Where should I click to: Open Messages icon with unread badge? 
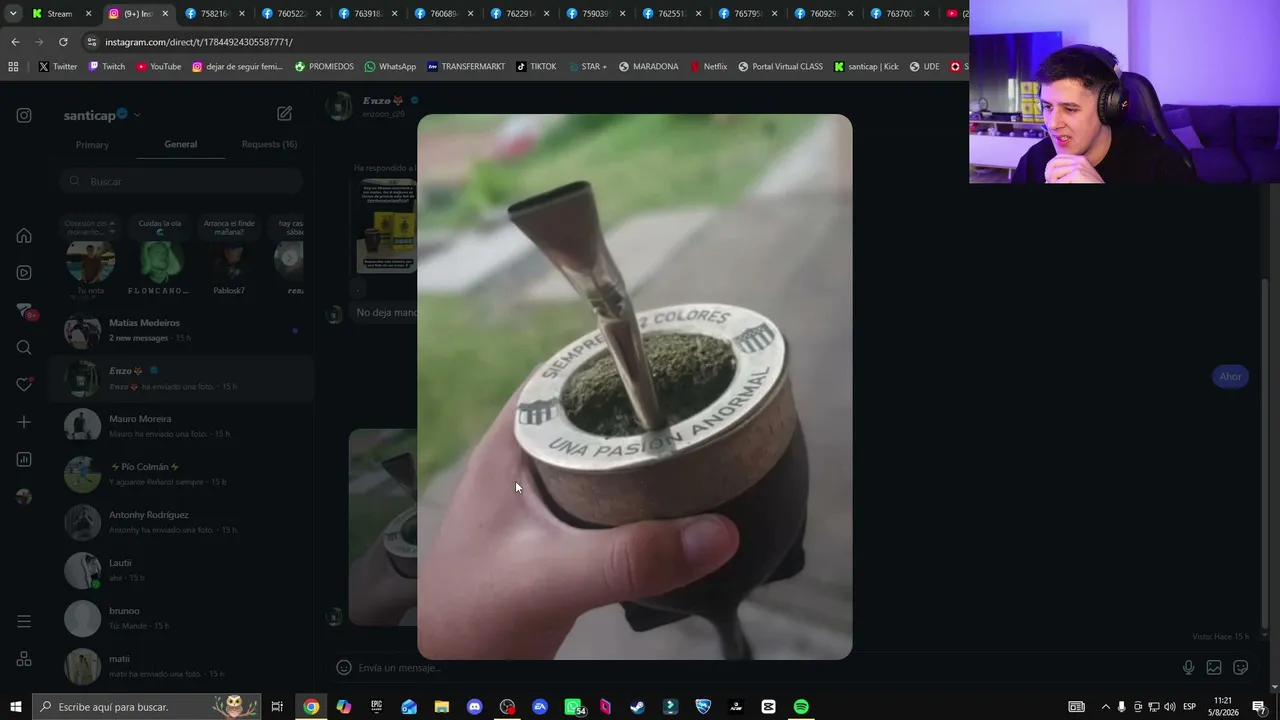pos(24,311)
